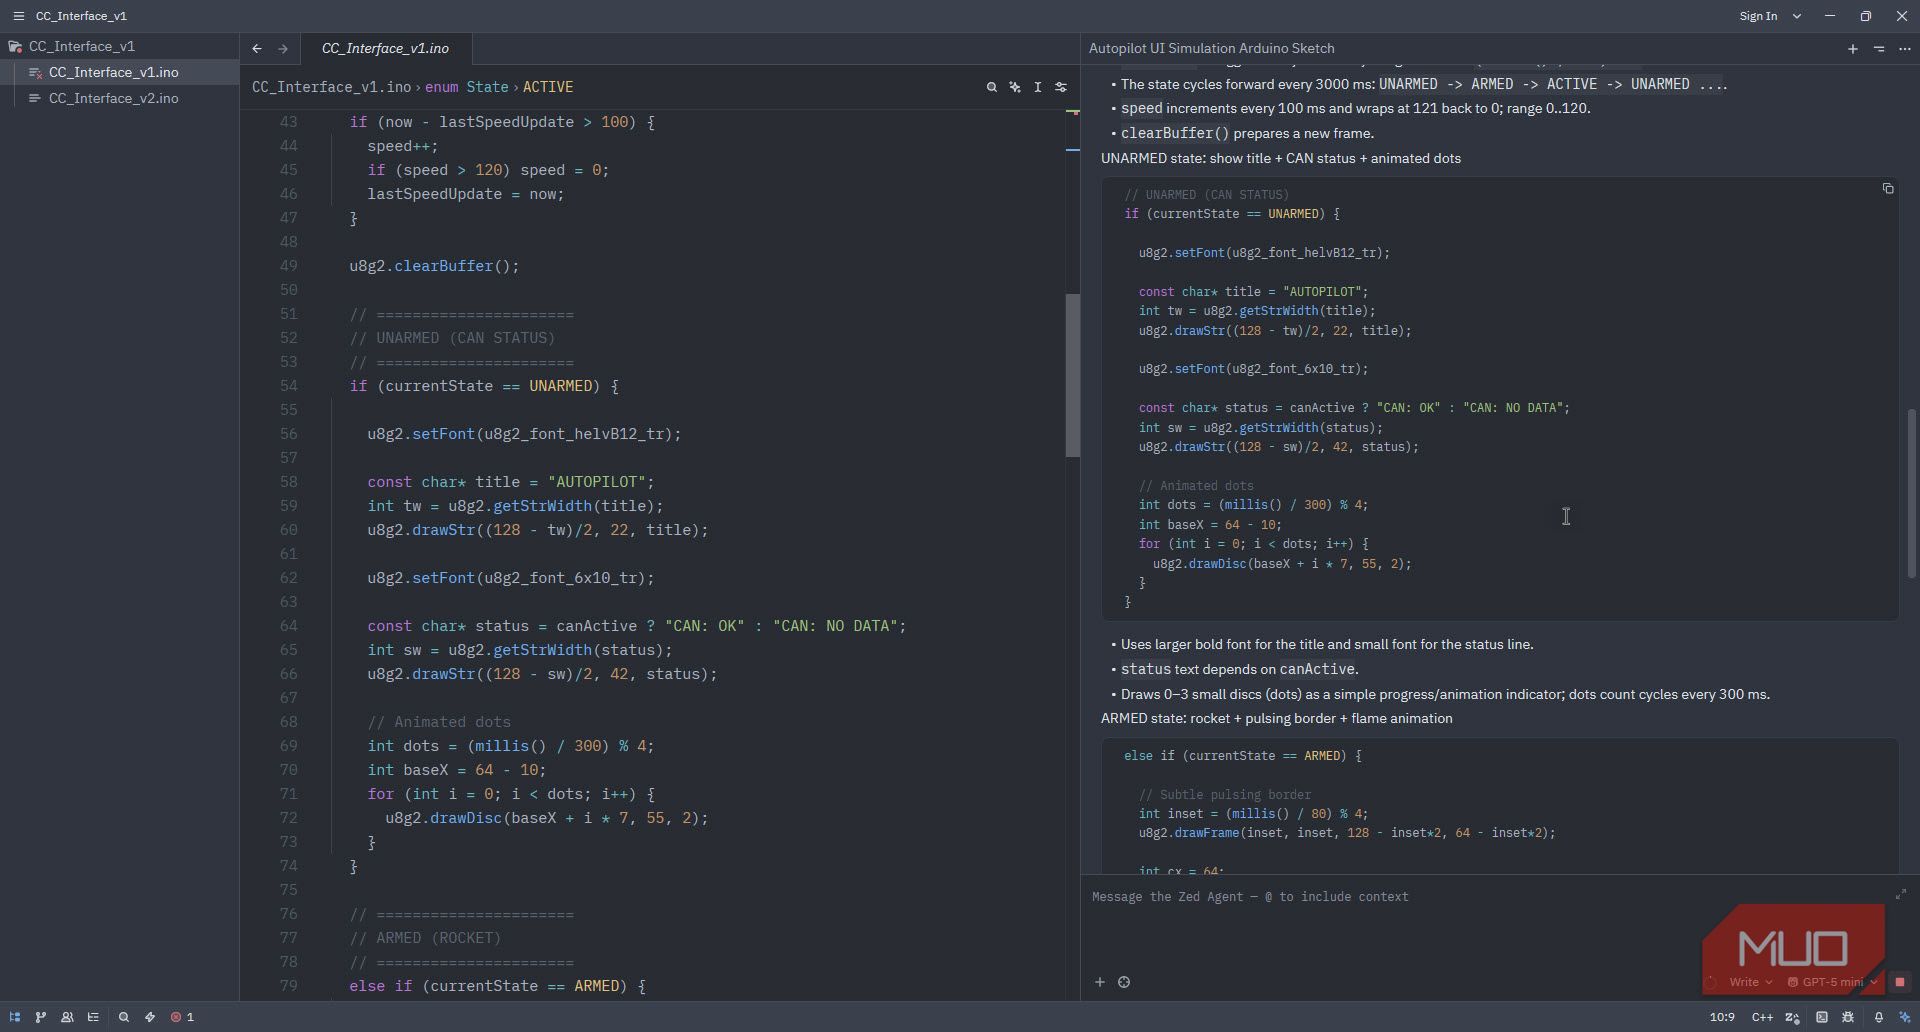Click the agent panel scrollbar thumb
Image resolution: width=1920 pixels, height=1032 pixels.
[x=1912, y=493]
